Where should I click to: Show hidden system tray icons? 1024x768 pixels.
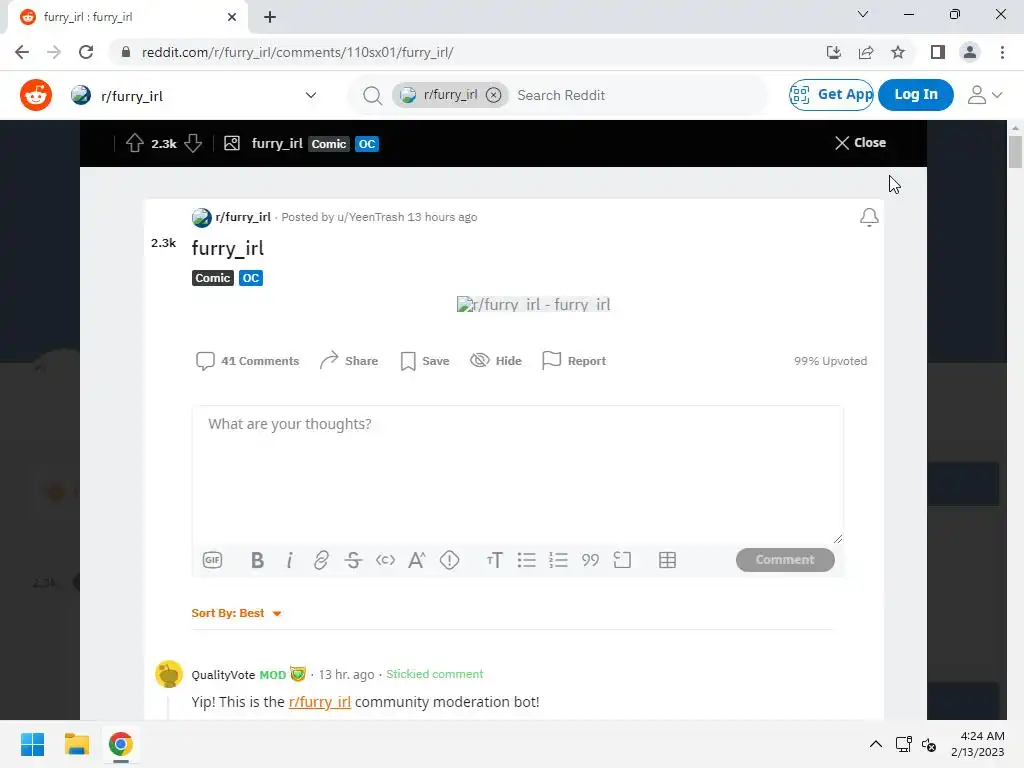(876, 744)
